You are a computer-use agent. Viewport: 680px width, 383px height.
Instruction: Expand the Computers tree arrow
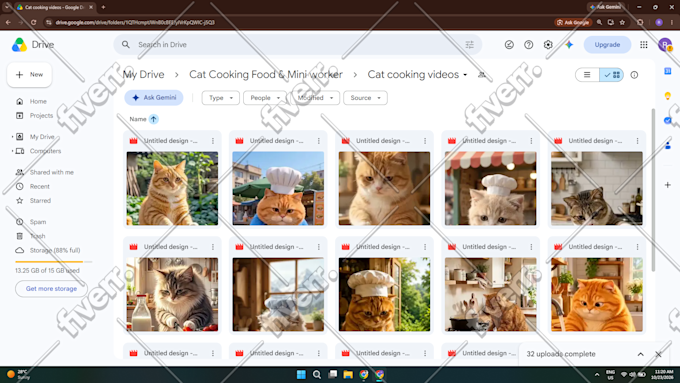pos(12,151)
